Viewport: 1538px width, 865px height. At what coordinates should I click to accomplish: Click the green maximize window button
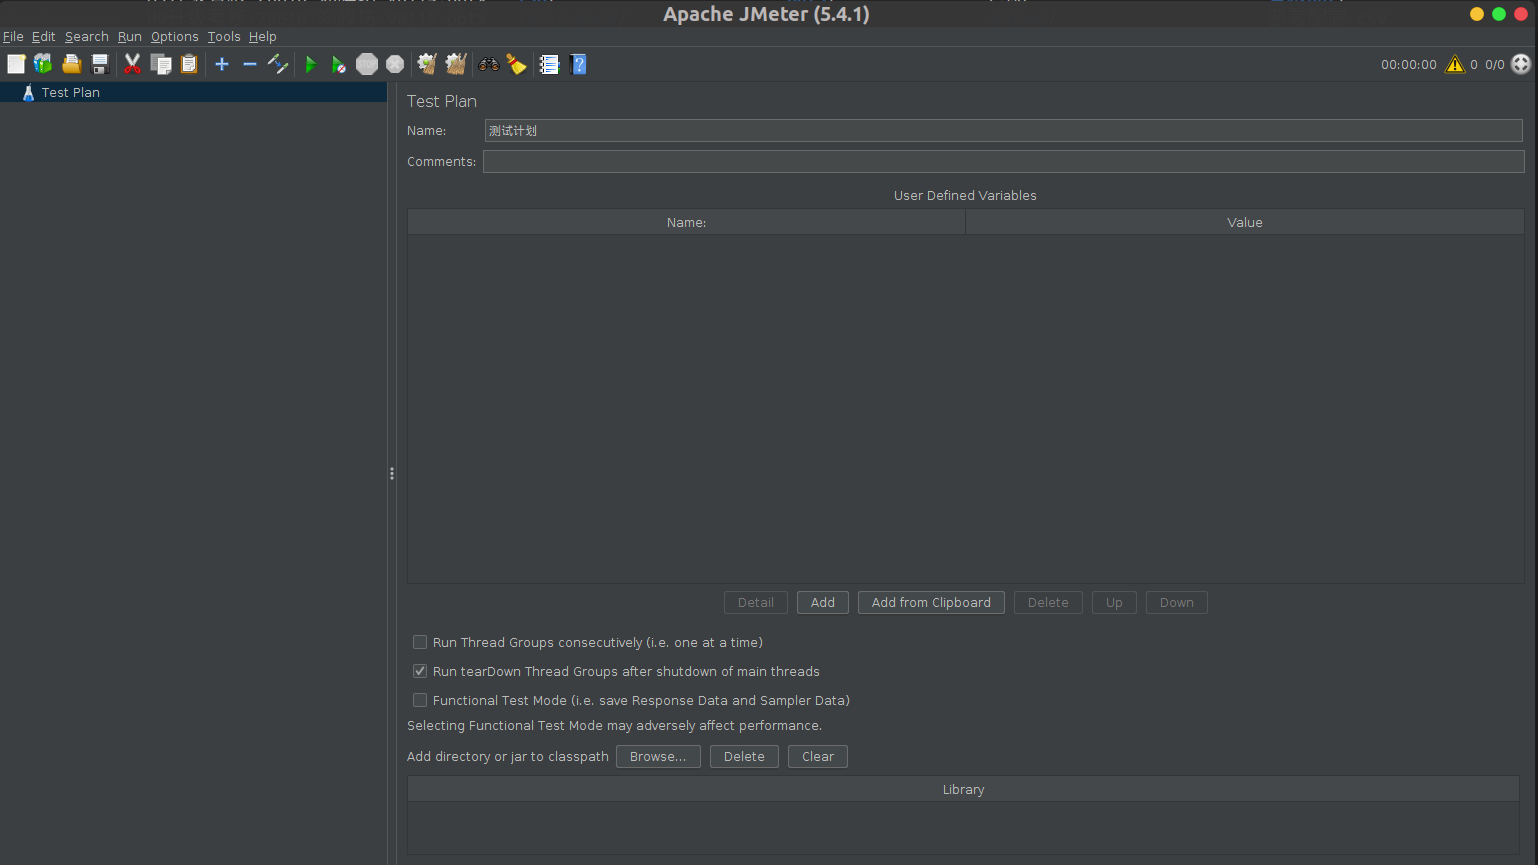[1499, 14]
